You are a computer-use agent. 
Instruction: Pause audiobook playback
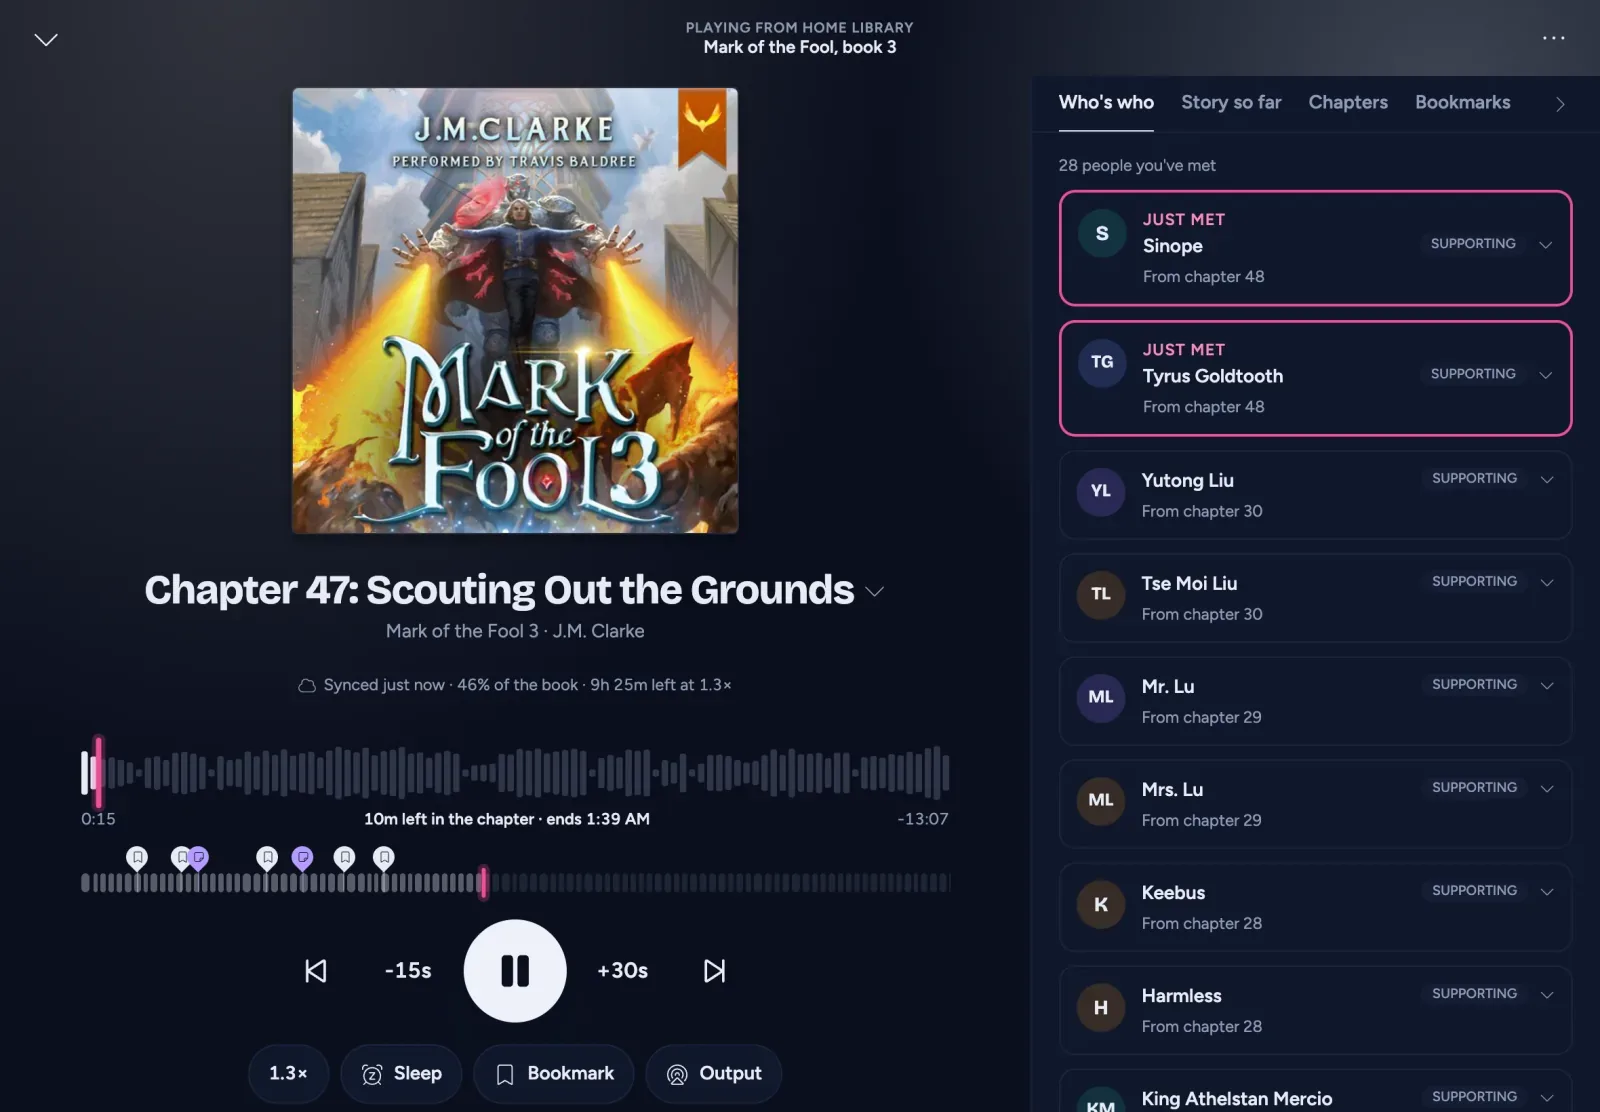click(x=515, y=971)
